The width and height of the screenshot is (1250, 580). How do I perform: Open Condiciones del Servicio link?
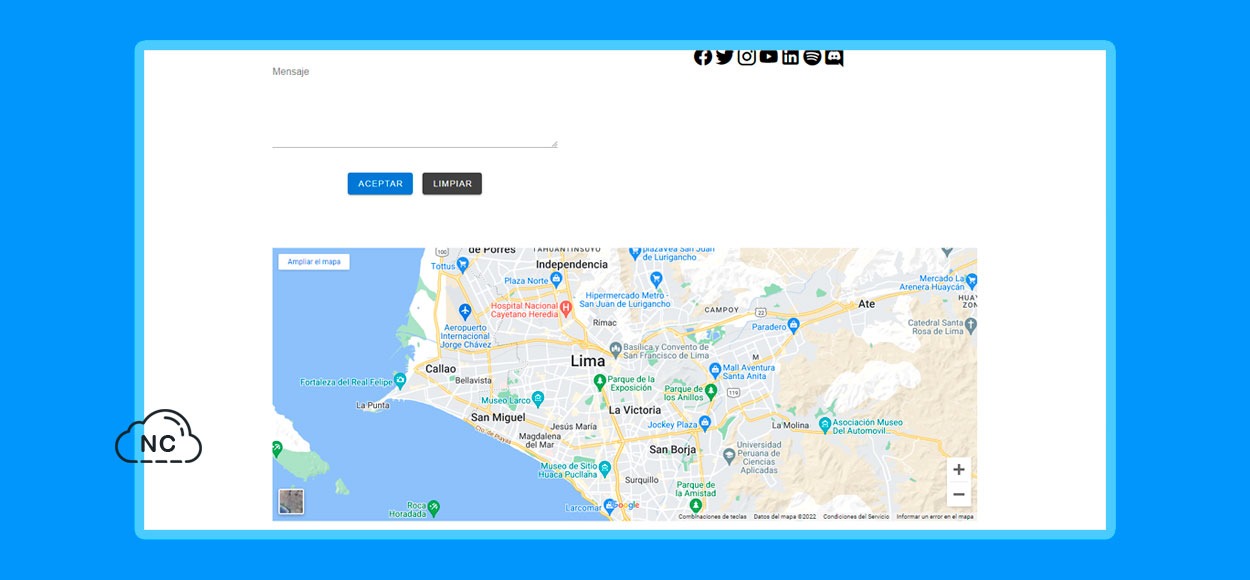pos(856,517)
